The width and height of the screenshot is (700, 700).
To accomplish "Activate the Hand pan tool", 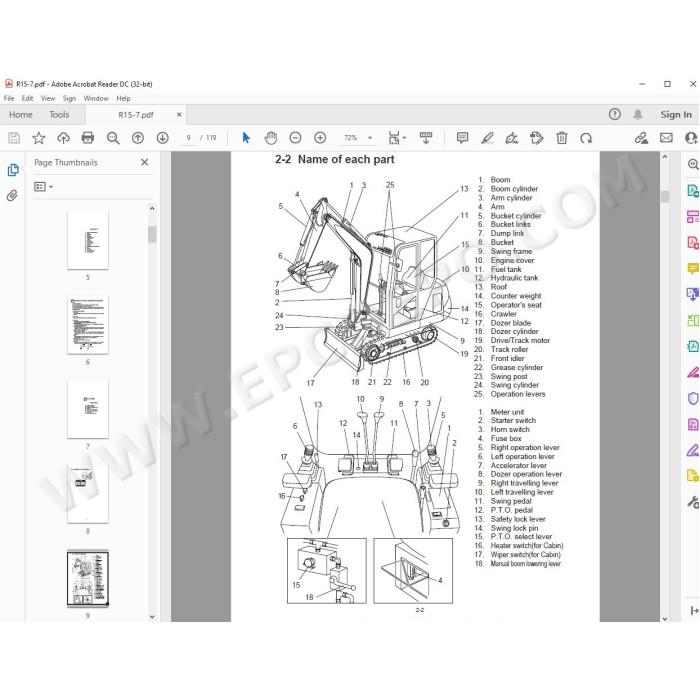I will click(271, 138).
